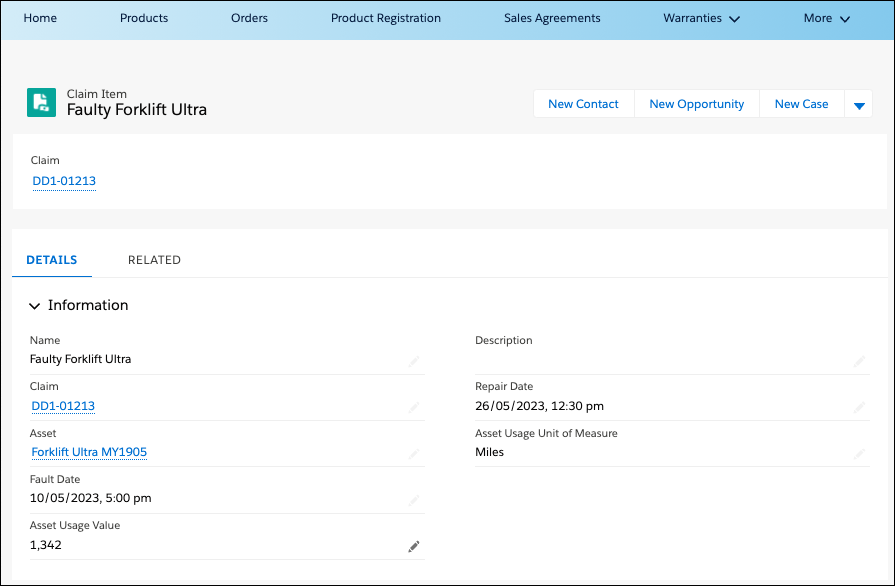Open the Forklift Ultra MY1905 asset link
The width and height of the screenshot is (895, 586).
(x=88, y=452)
